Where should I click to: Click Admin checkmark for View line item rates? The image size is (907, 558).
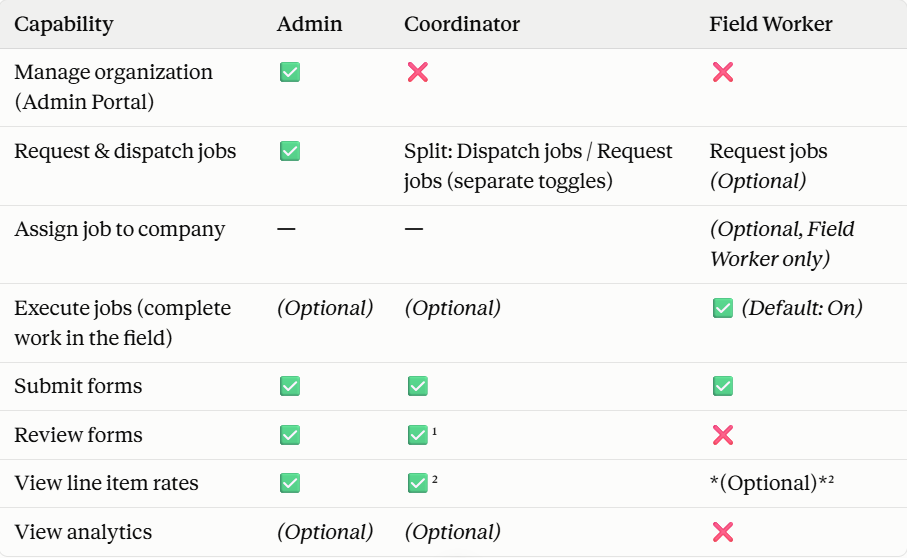pyautogui.click(x=290, y=483)
